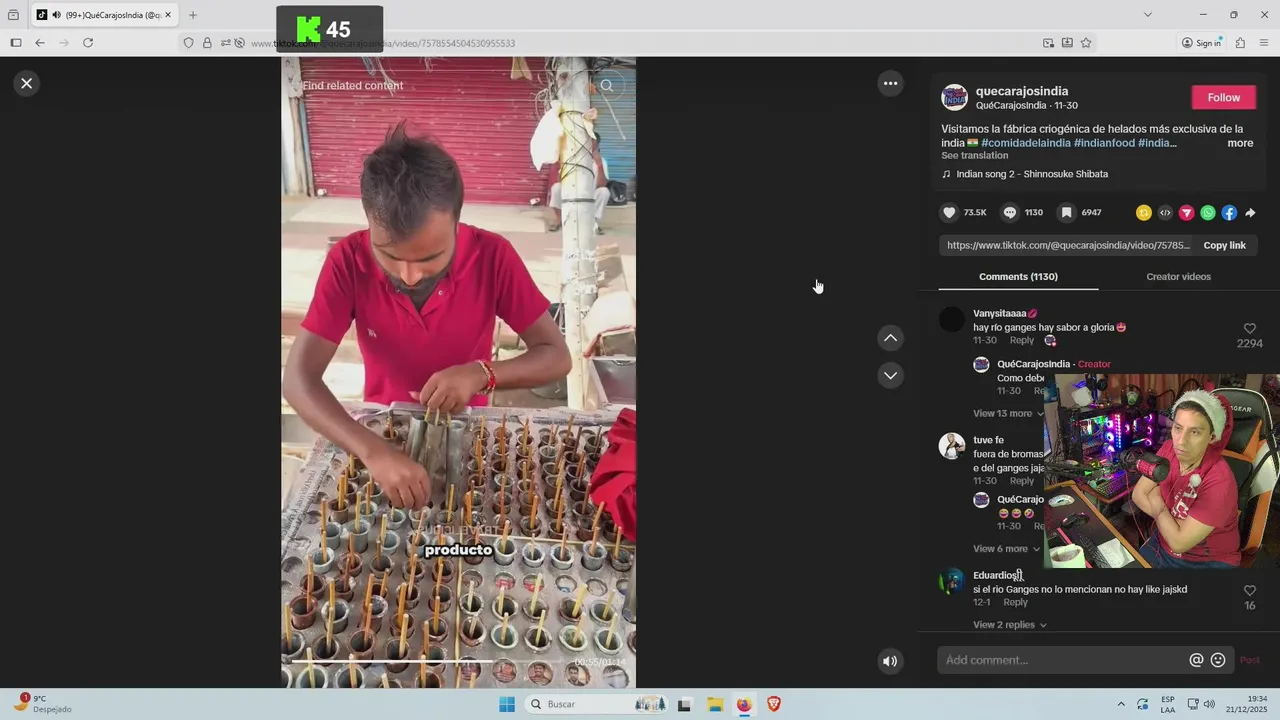Click browser back arrow
The width and height of the screenshot is (1280, 720).
(x=40, y=43)
